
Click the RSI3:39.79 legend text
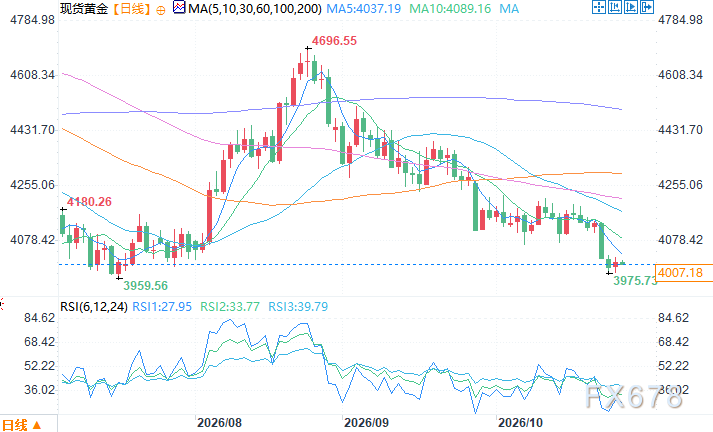click(x=298, y=306)
